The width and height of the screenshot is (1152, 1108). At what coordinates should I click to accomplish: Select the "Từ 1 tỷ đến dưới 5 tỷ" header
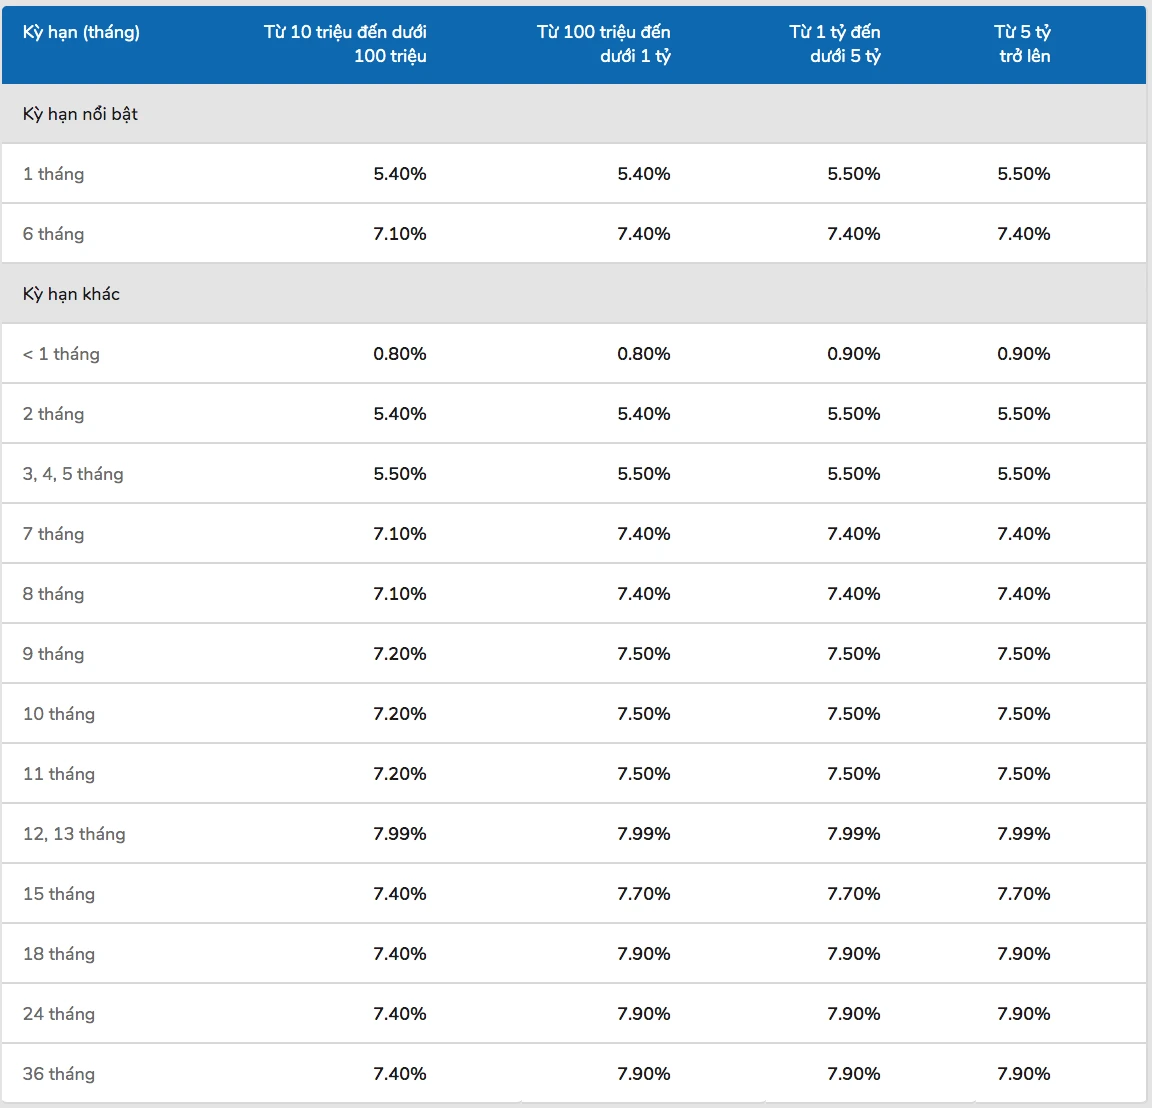(x=834, y=44)
